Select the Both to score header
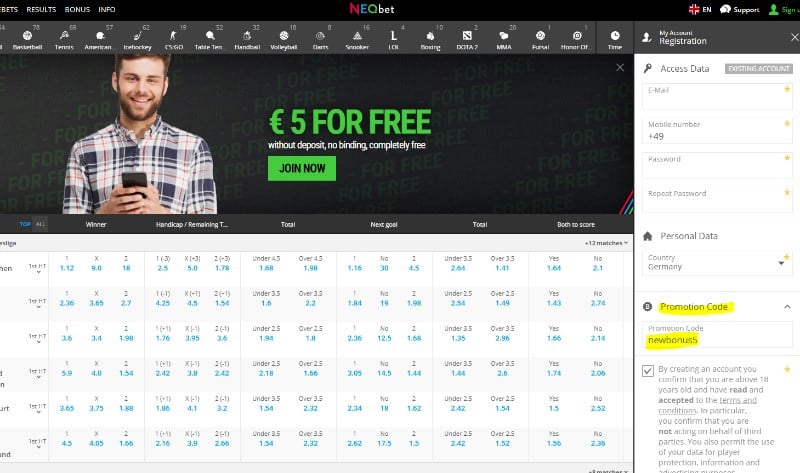 tap(576, 225)
